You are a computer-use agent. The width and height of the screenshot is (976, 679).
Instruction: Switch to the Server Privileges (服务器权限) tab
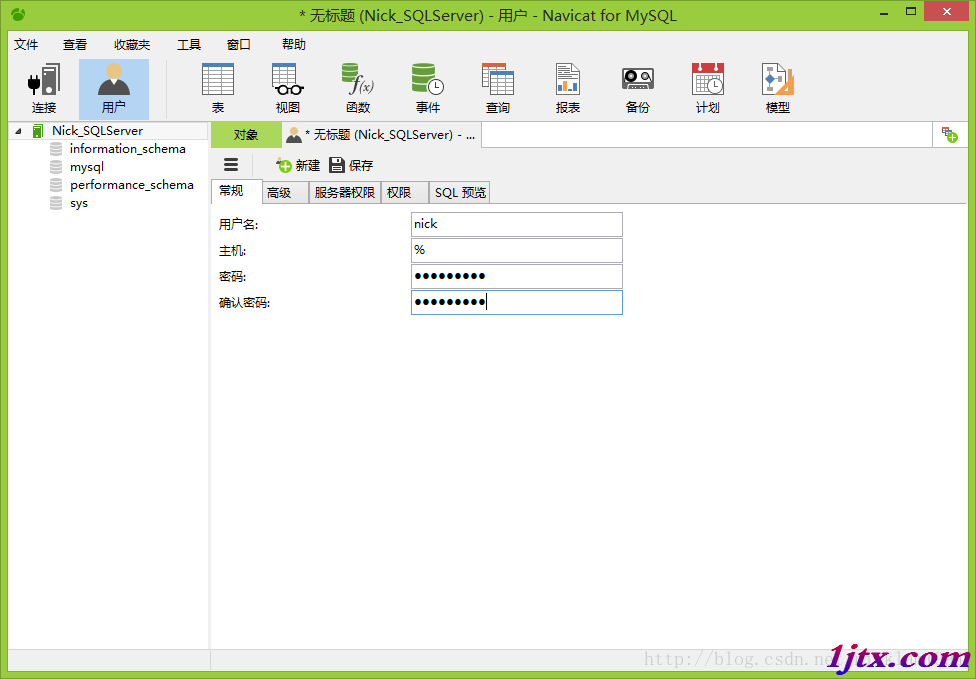[x=344, y=192]
